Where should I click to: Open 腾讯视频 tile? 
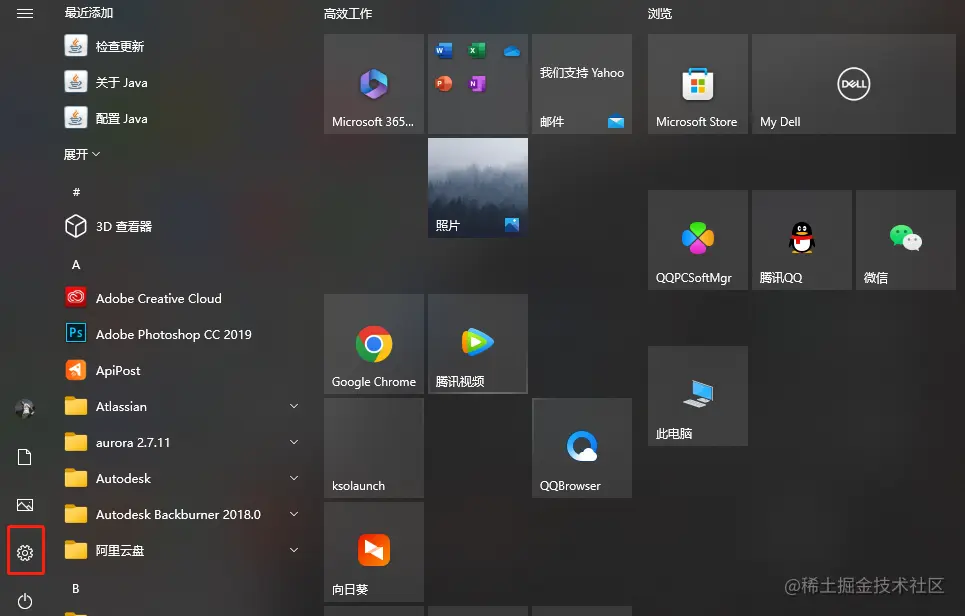(x=478, y=343)
